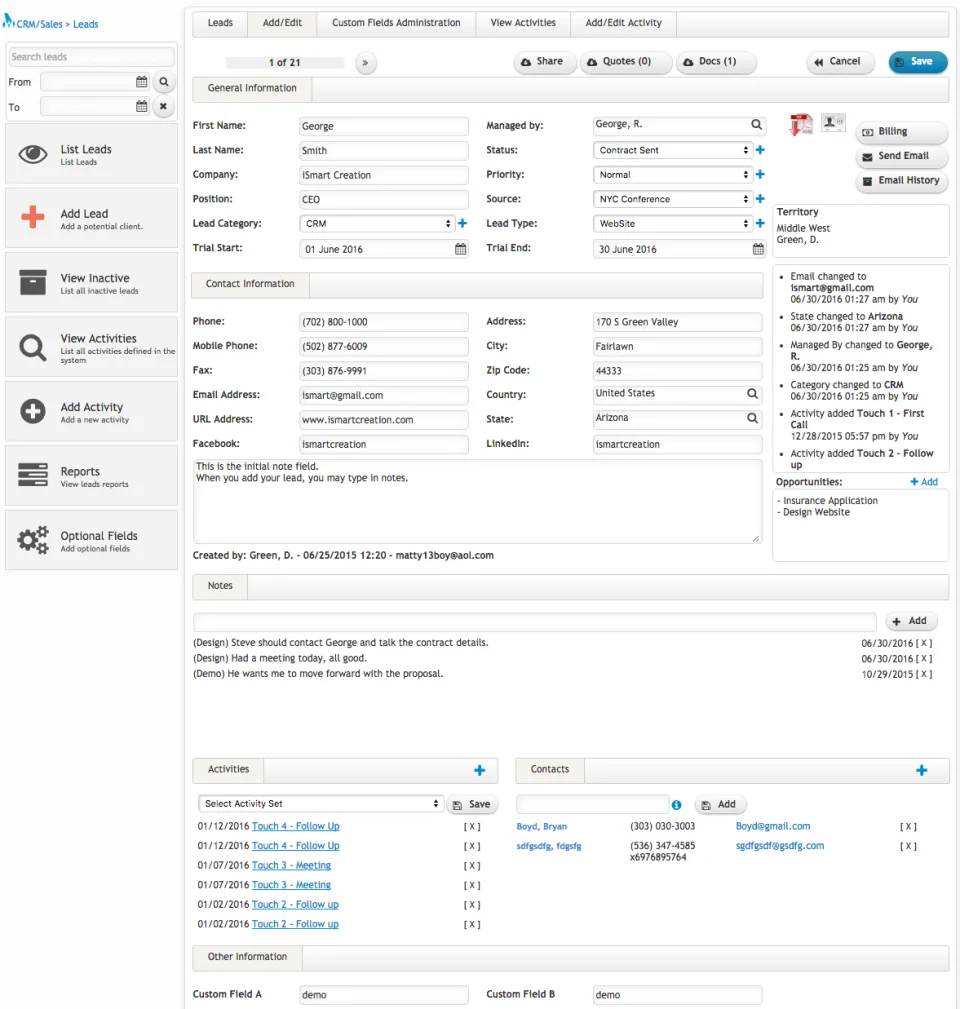Add new Lead Category with the plus icon
The width and height of the screenshot is (960, 1009).
tap(463, 223)
